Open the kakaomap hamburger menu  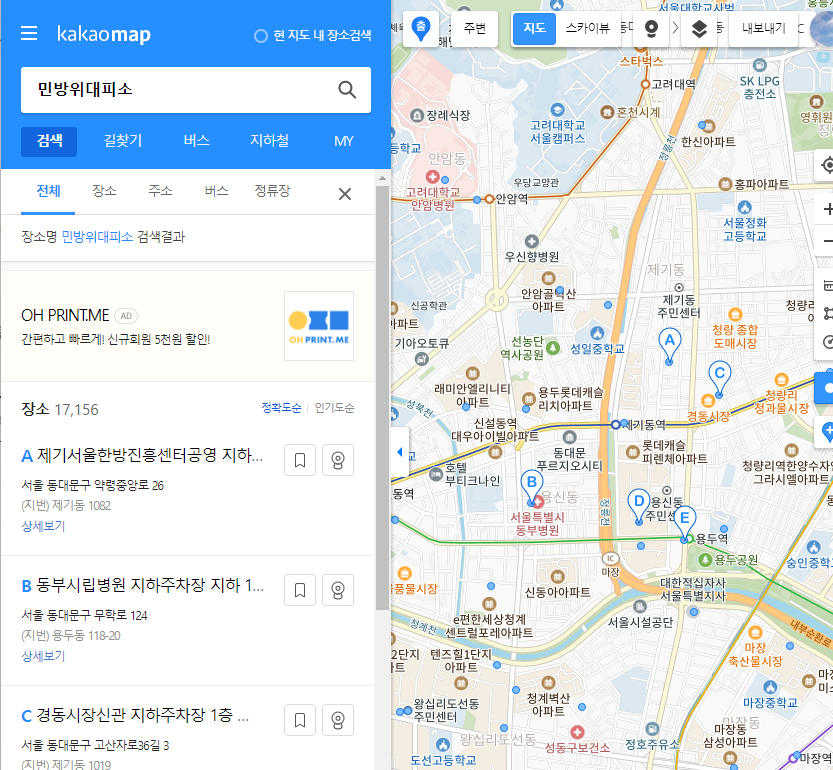pyautogui.click(x=29, y=33)
